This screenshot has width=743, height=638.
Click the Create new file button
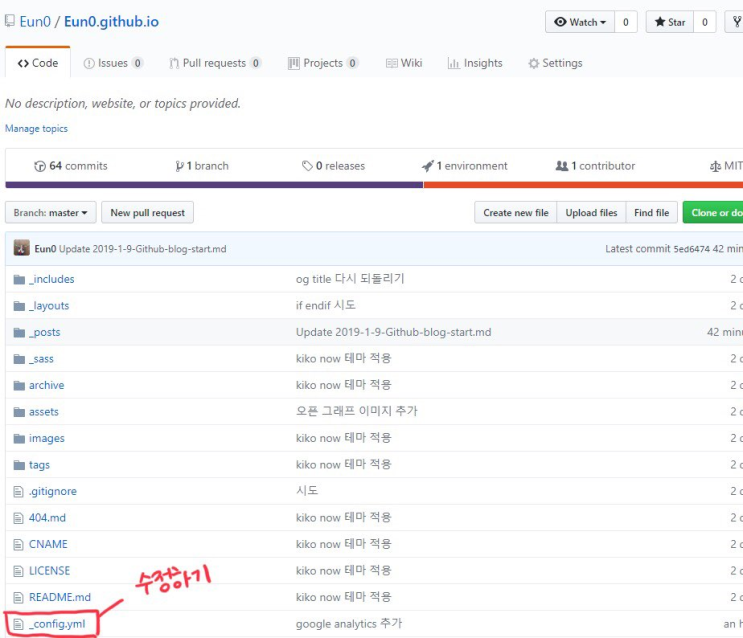tap(516, 212)
